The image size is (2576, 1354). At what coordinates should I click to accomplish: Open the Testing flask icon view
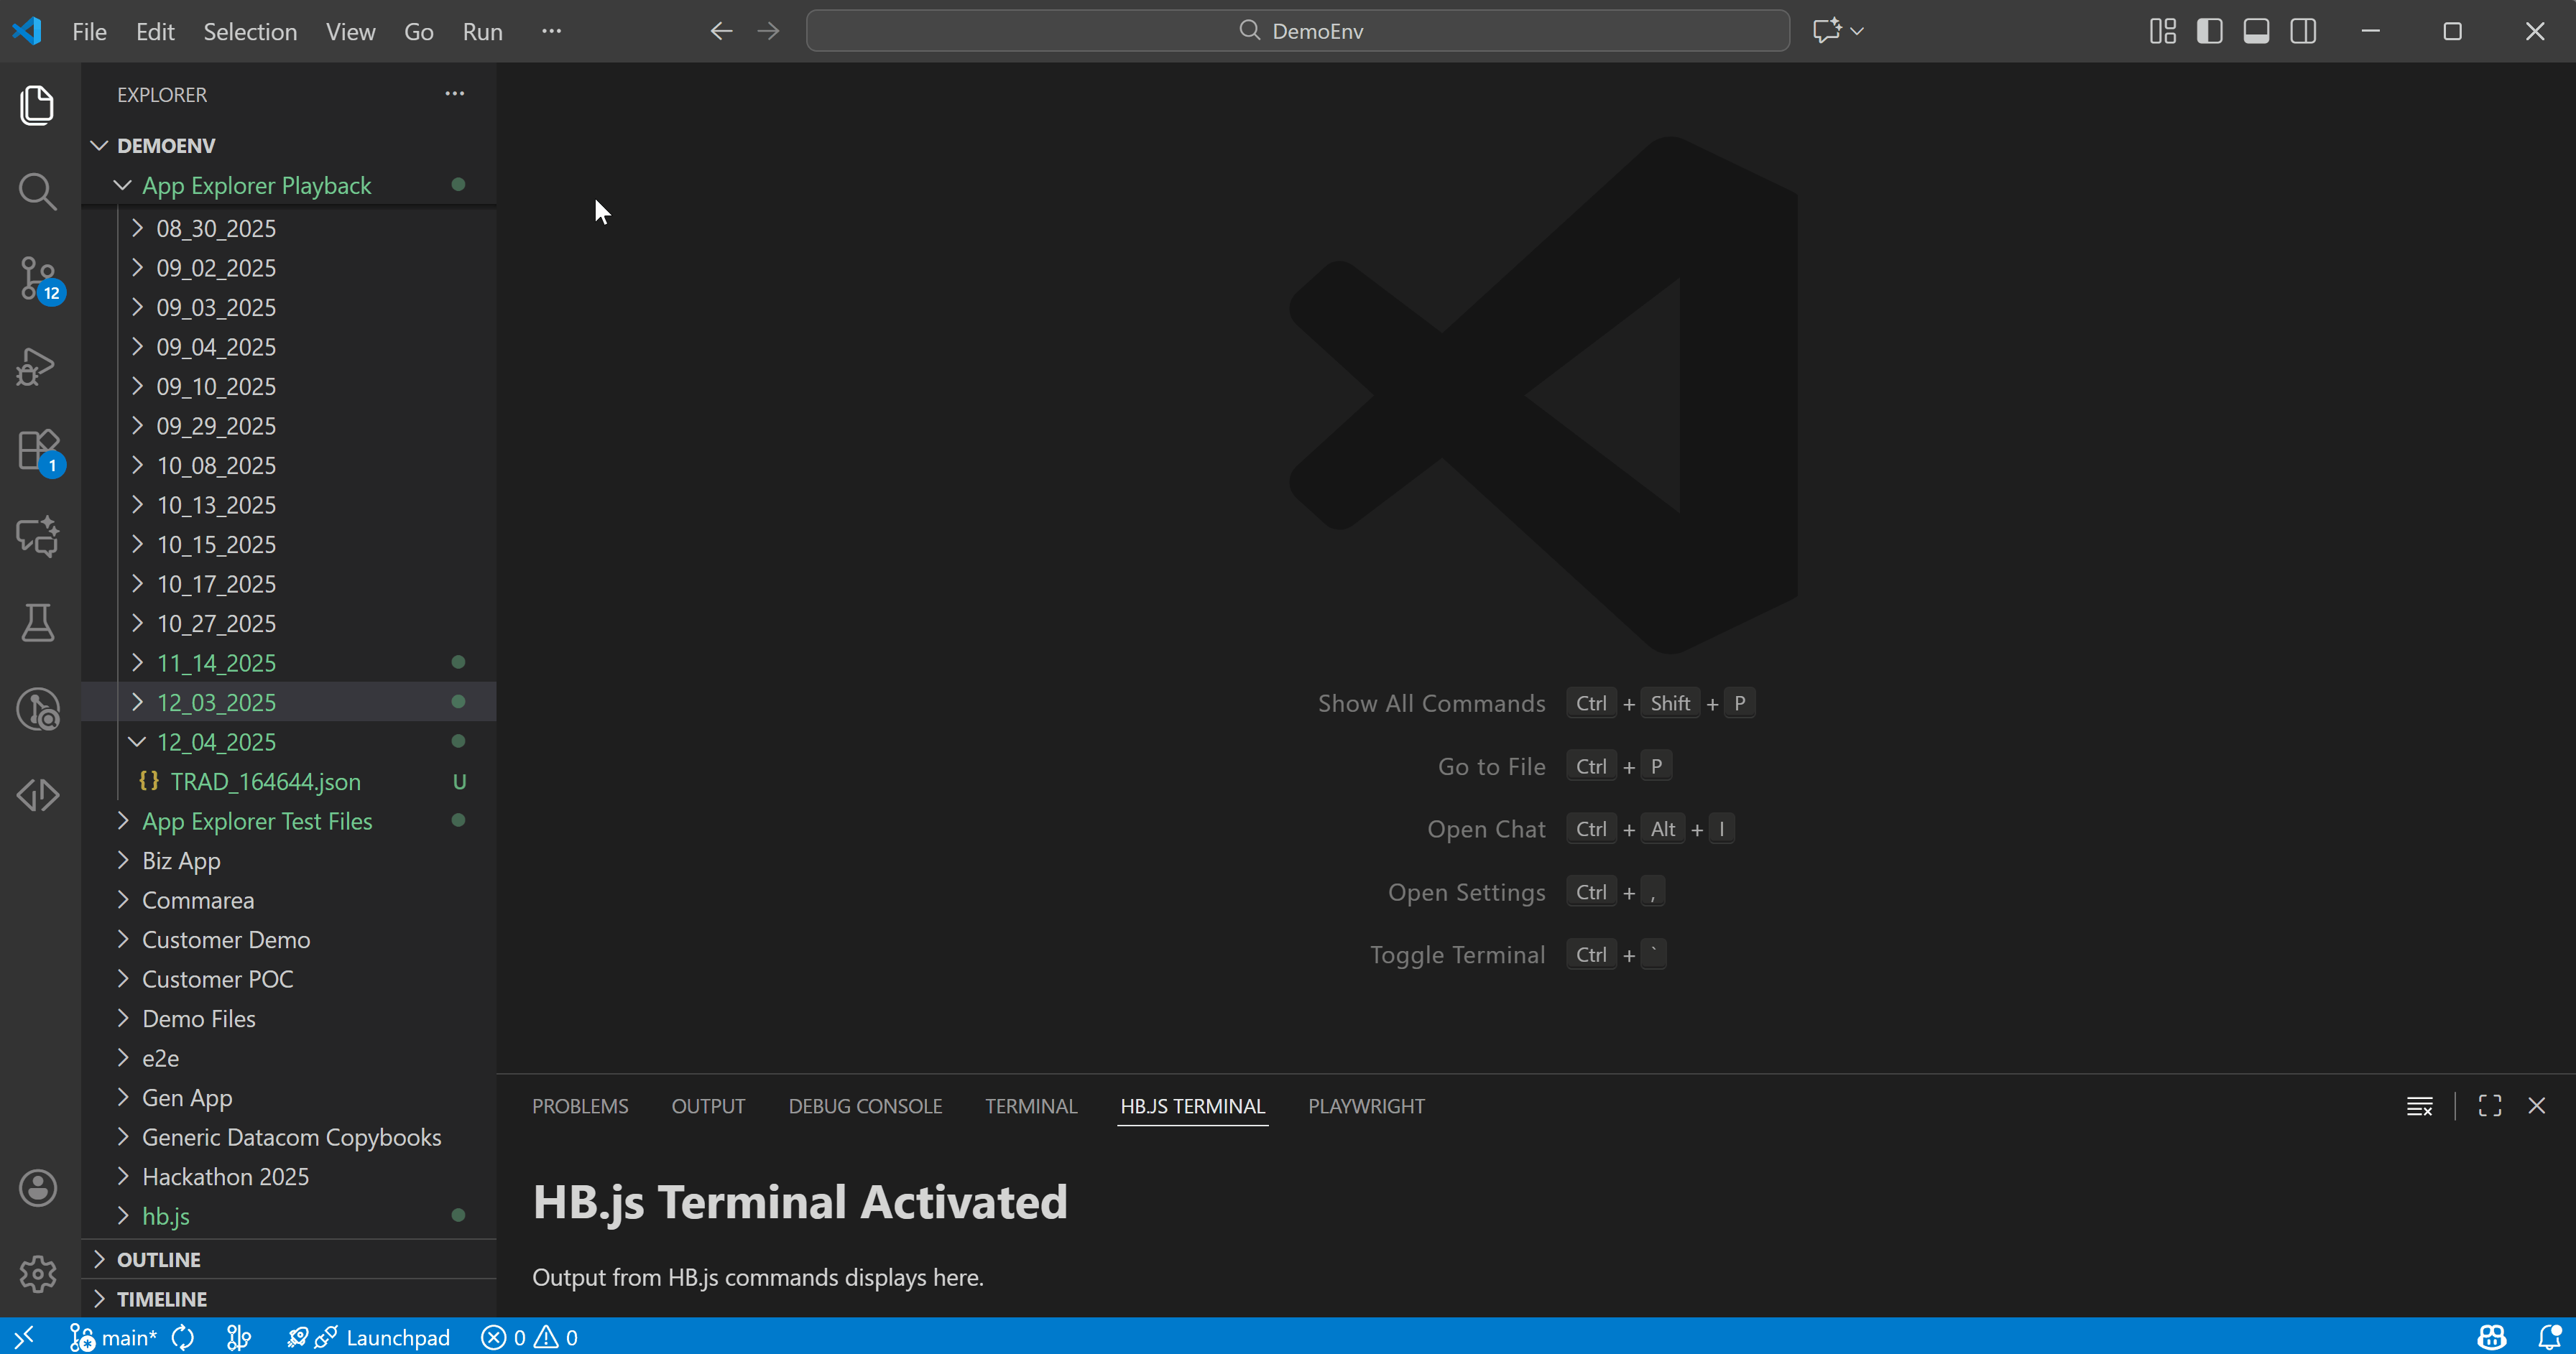coord(38,623)
